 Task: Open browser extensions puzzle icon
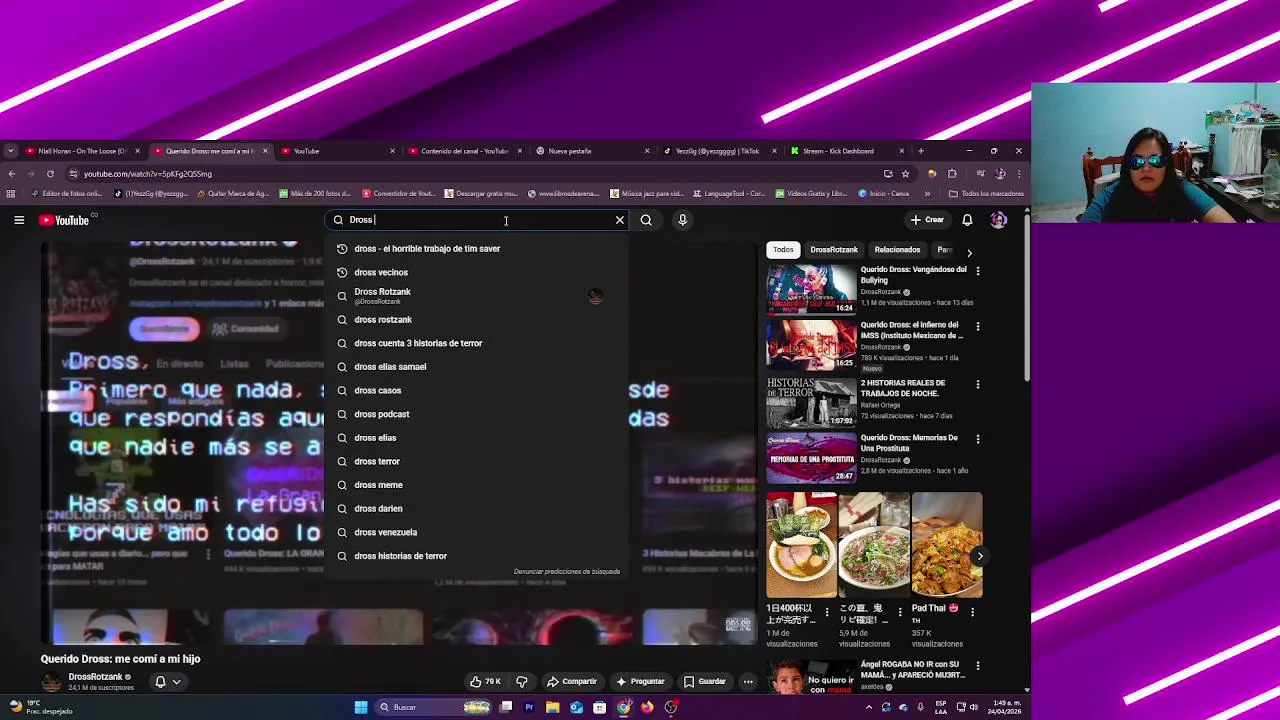(x=952, y=174)
